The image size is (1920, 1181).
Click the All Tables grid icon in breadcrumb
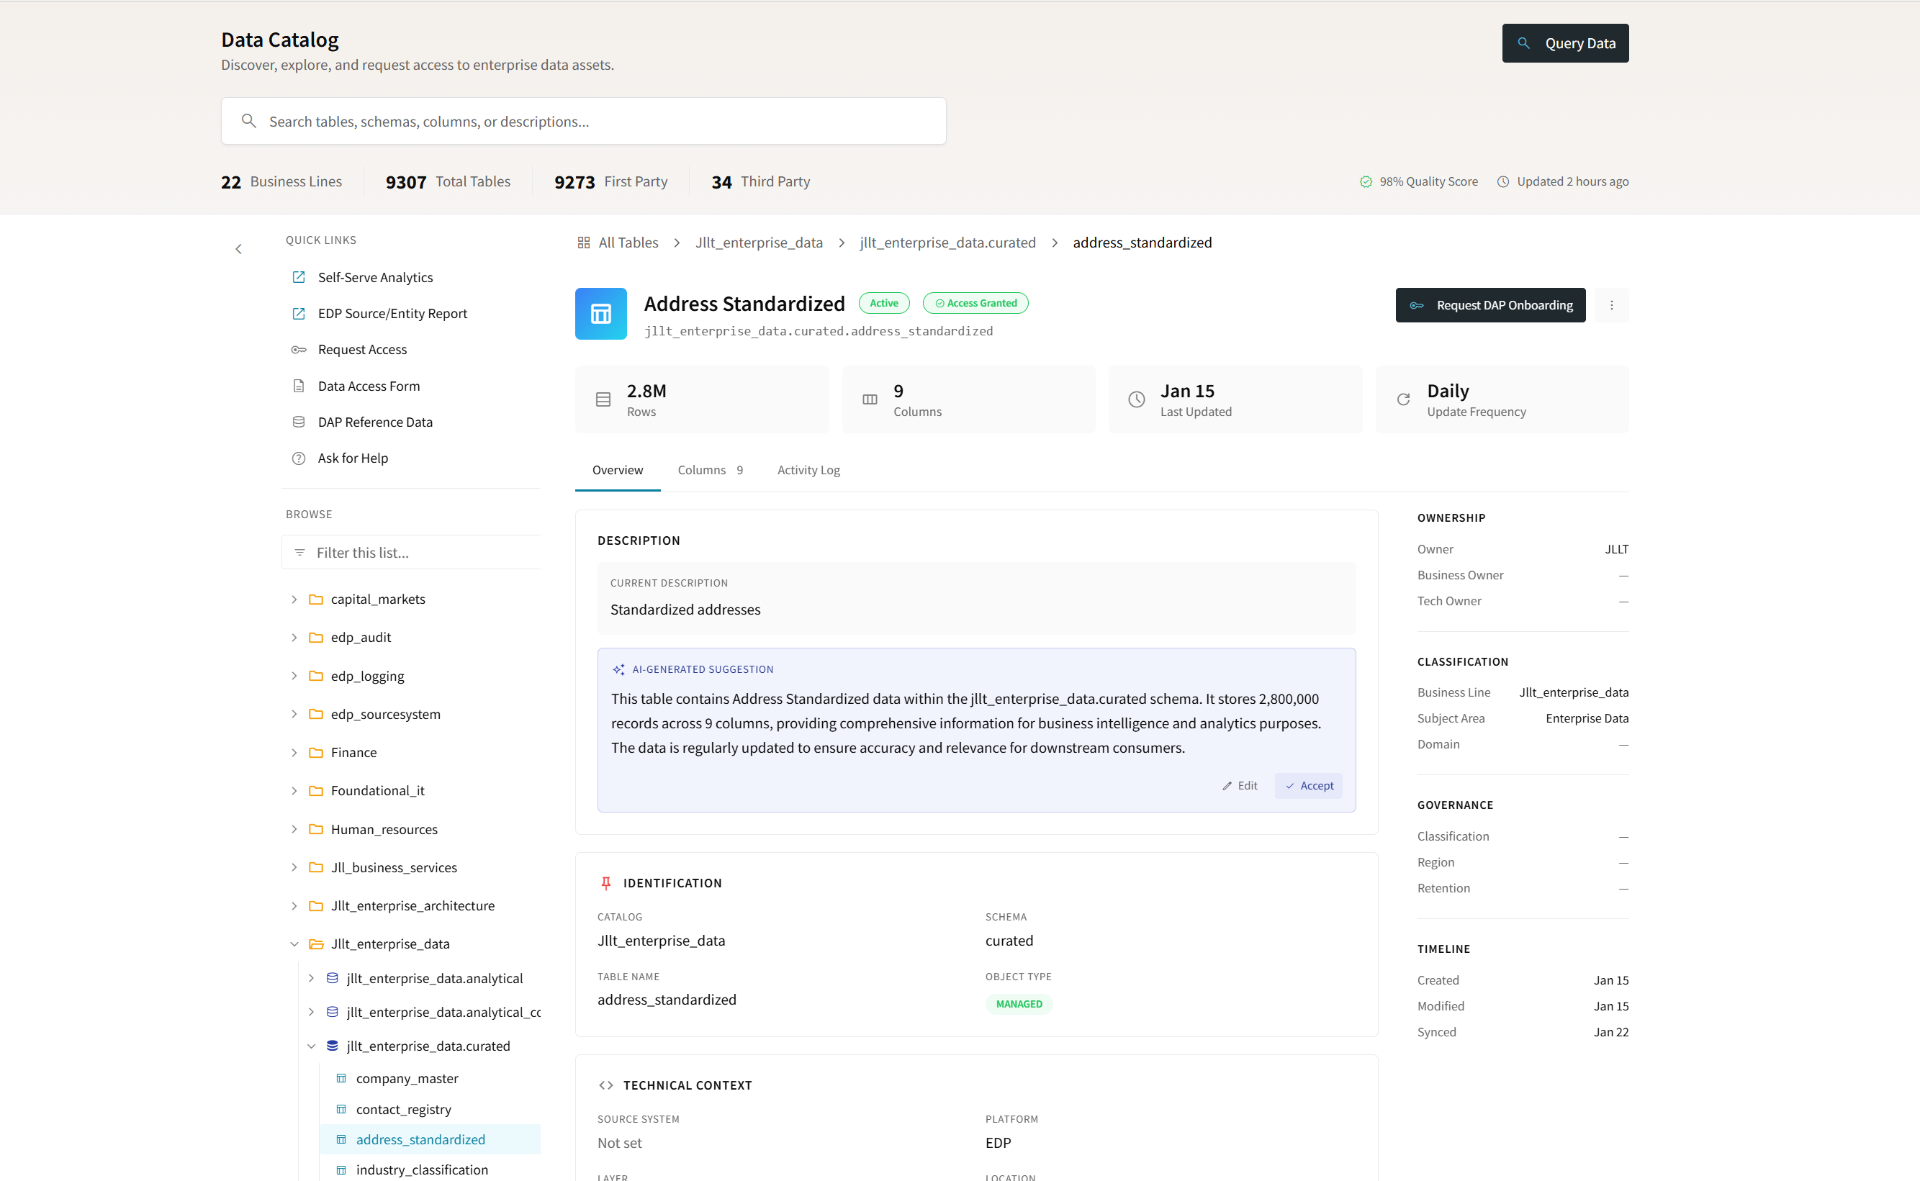click(584, 242)
